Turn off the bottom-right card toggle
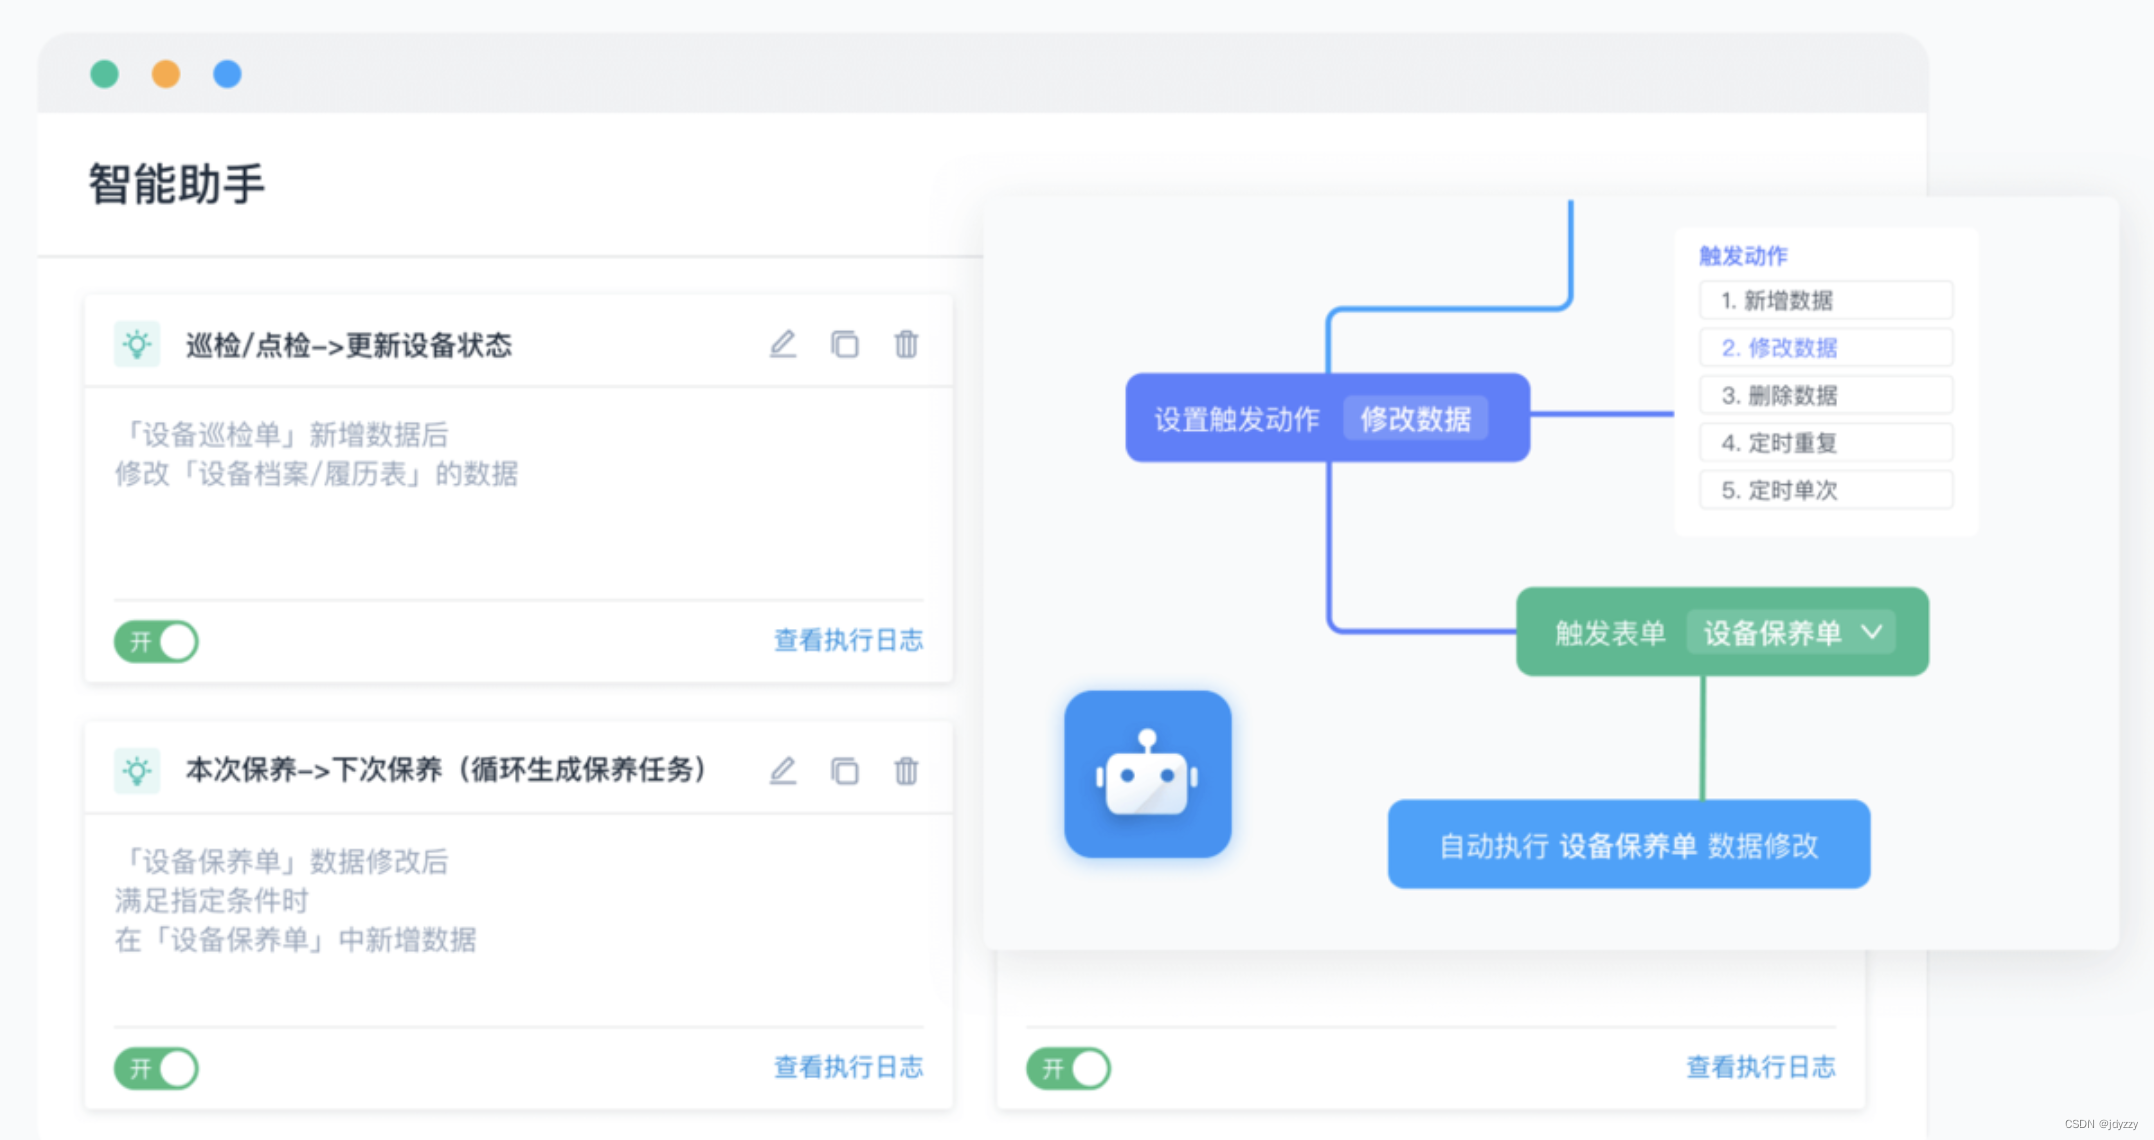Screen dimensions: 2154x1140 (1068, 1068)
